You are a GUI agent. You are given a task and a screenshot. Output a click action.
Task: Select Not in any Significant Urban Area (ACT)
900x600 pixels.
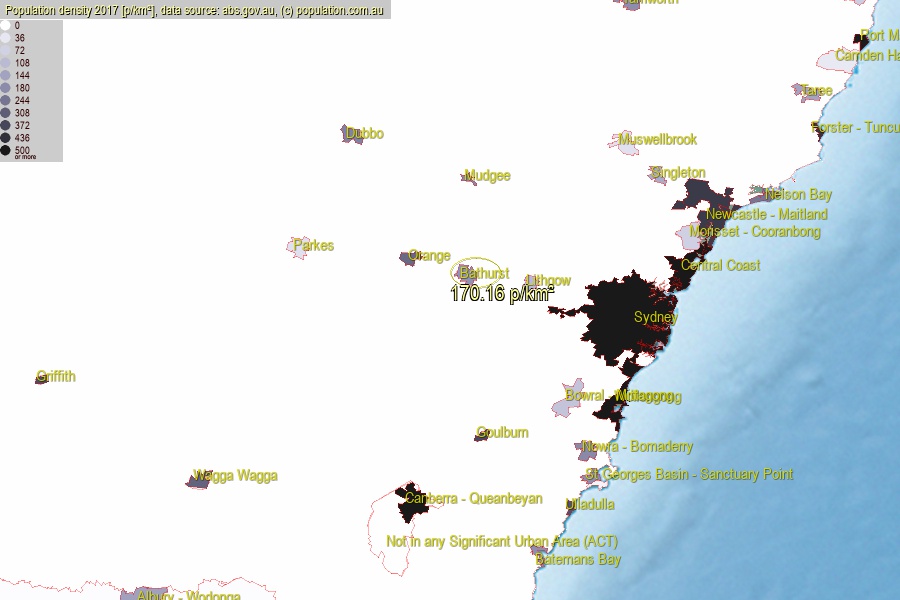point(502,541)
